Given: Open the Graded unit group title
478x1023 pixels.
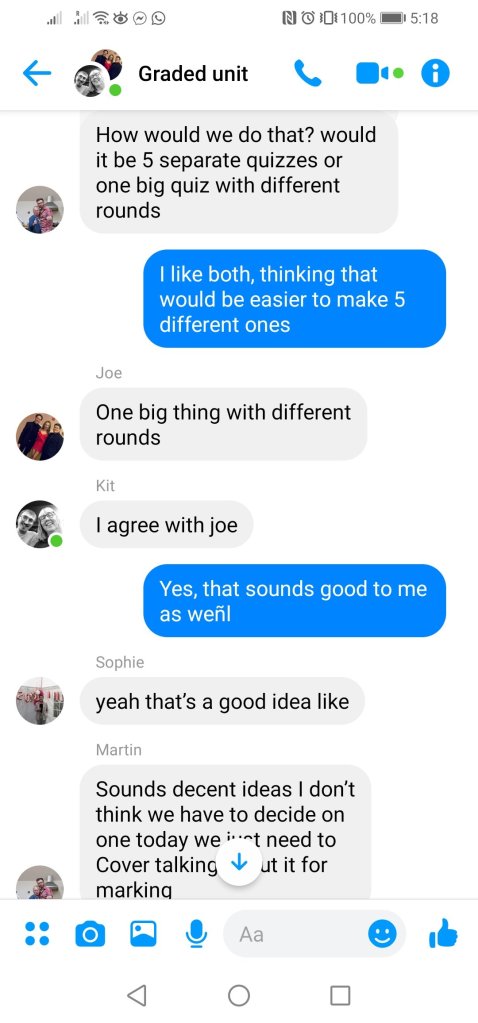Looking at the screenshot, I should pyautogui.click(x=193, y=74).
